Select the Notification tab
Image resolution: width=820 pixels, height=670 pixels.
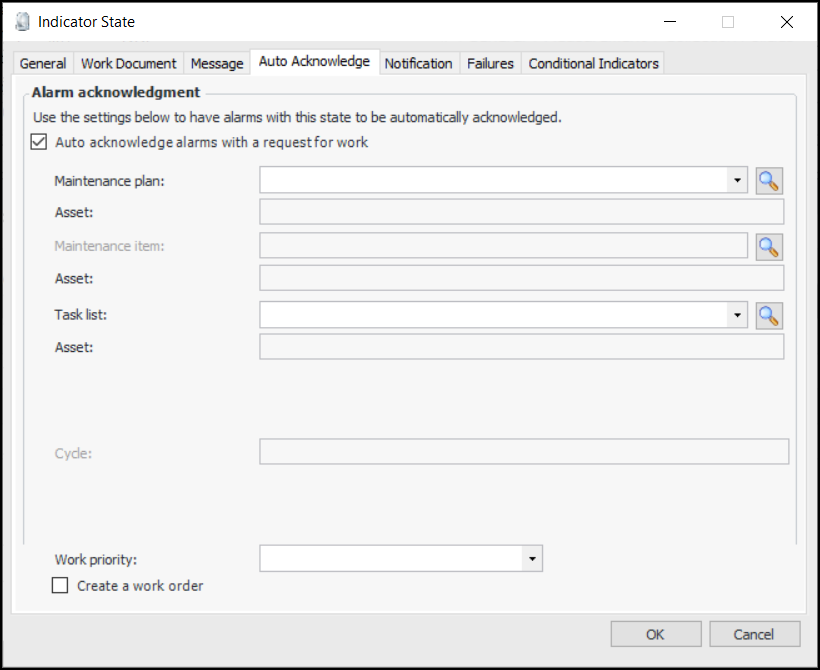click(418, 63)
